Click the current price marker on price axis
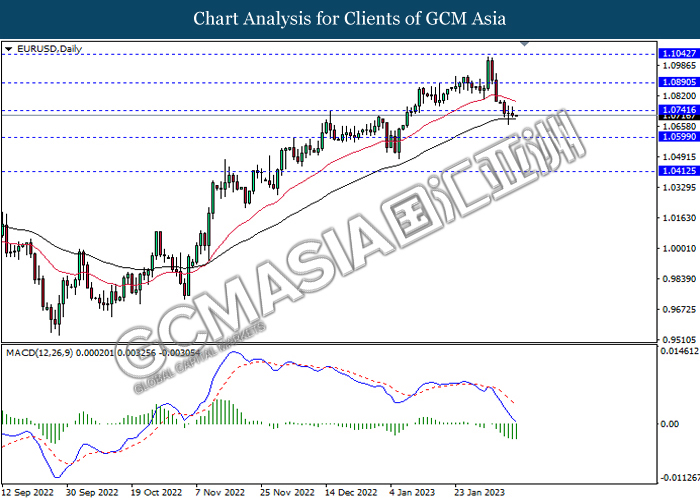 click(679, 117)
